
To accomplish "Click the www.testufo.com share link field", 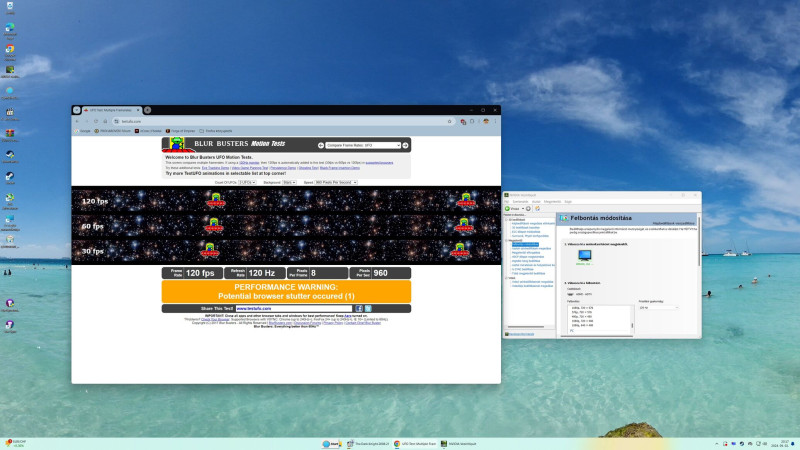I will pos(294,309).
